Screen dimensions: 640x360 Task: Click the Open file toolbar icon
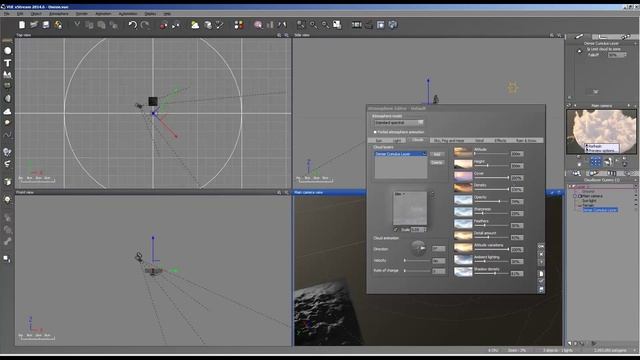point(34,25)
